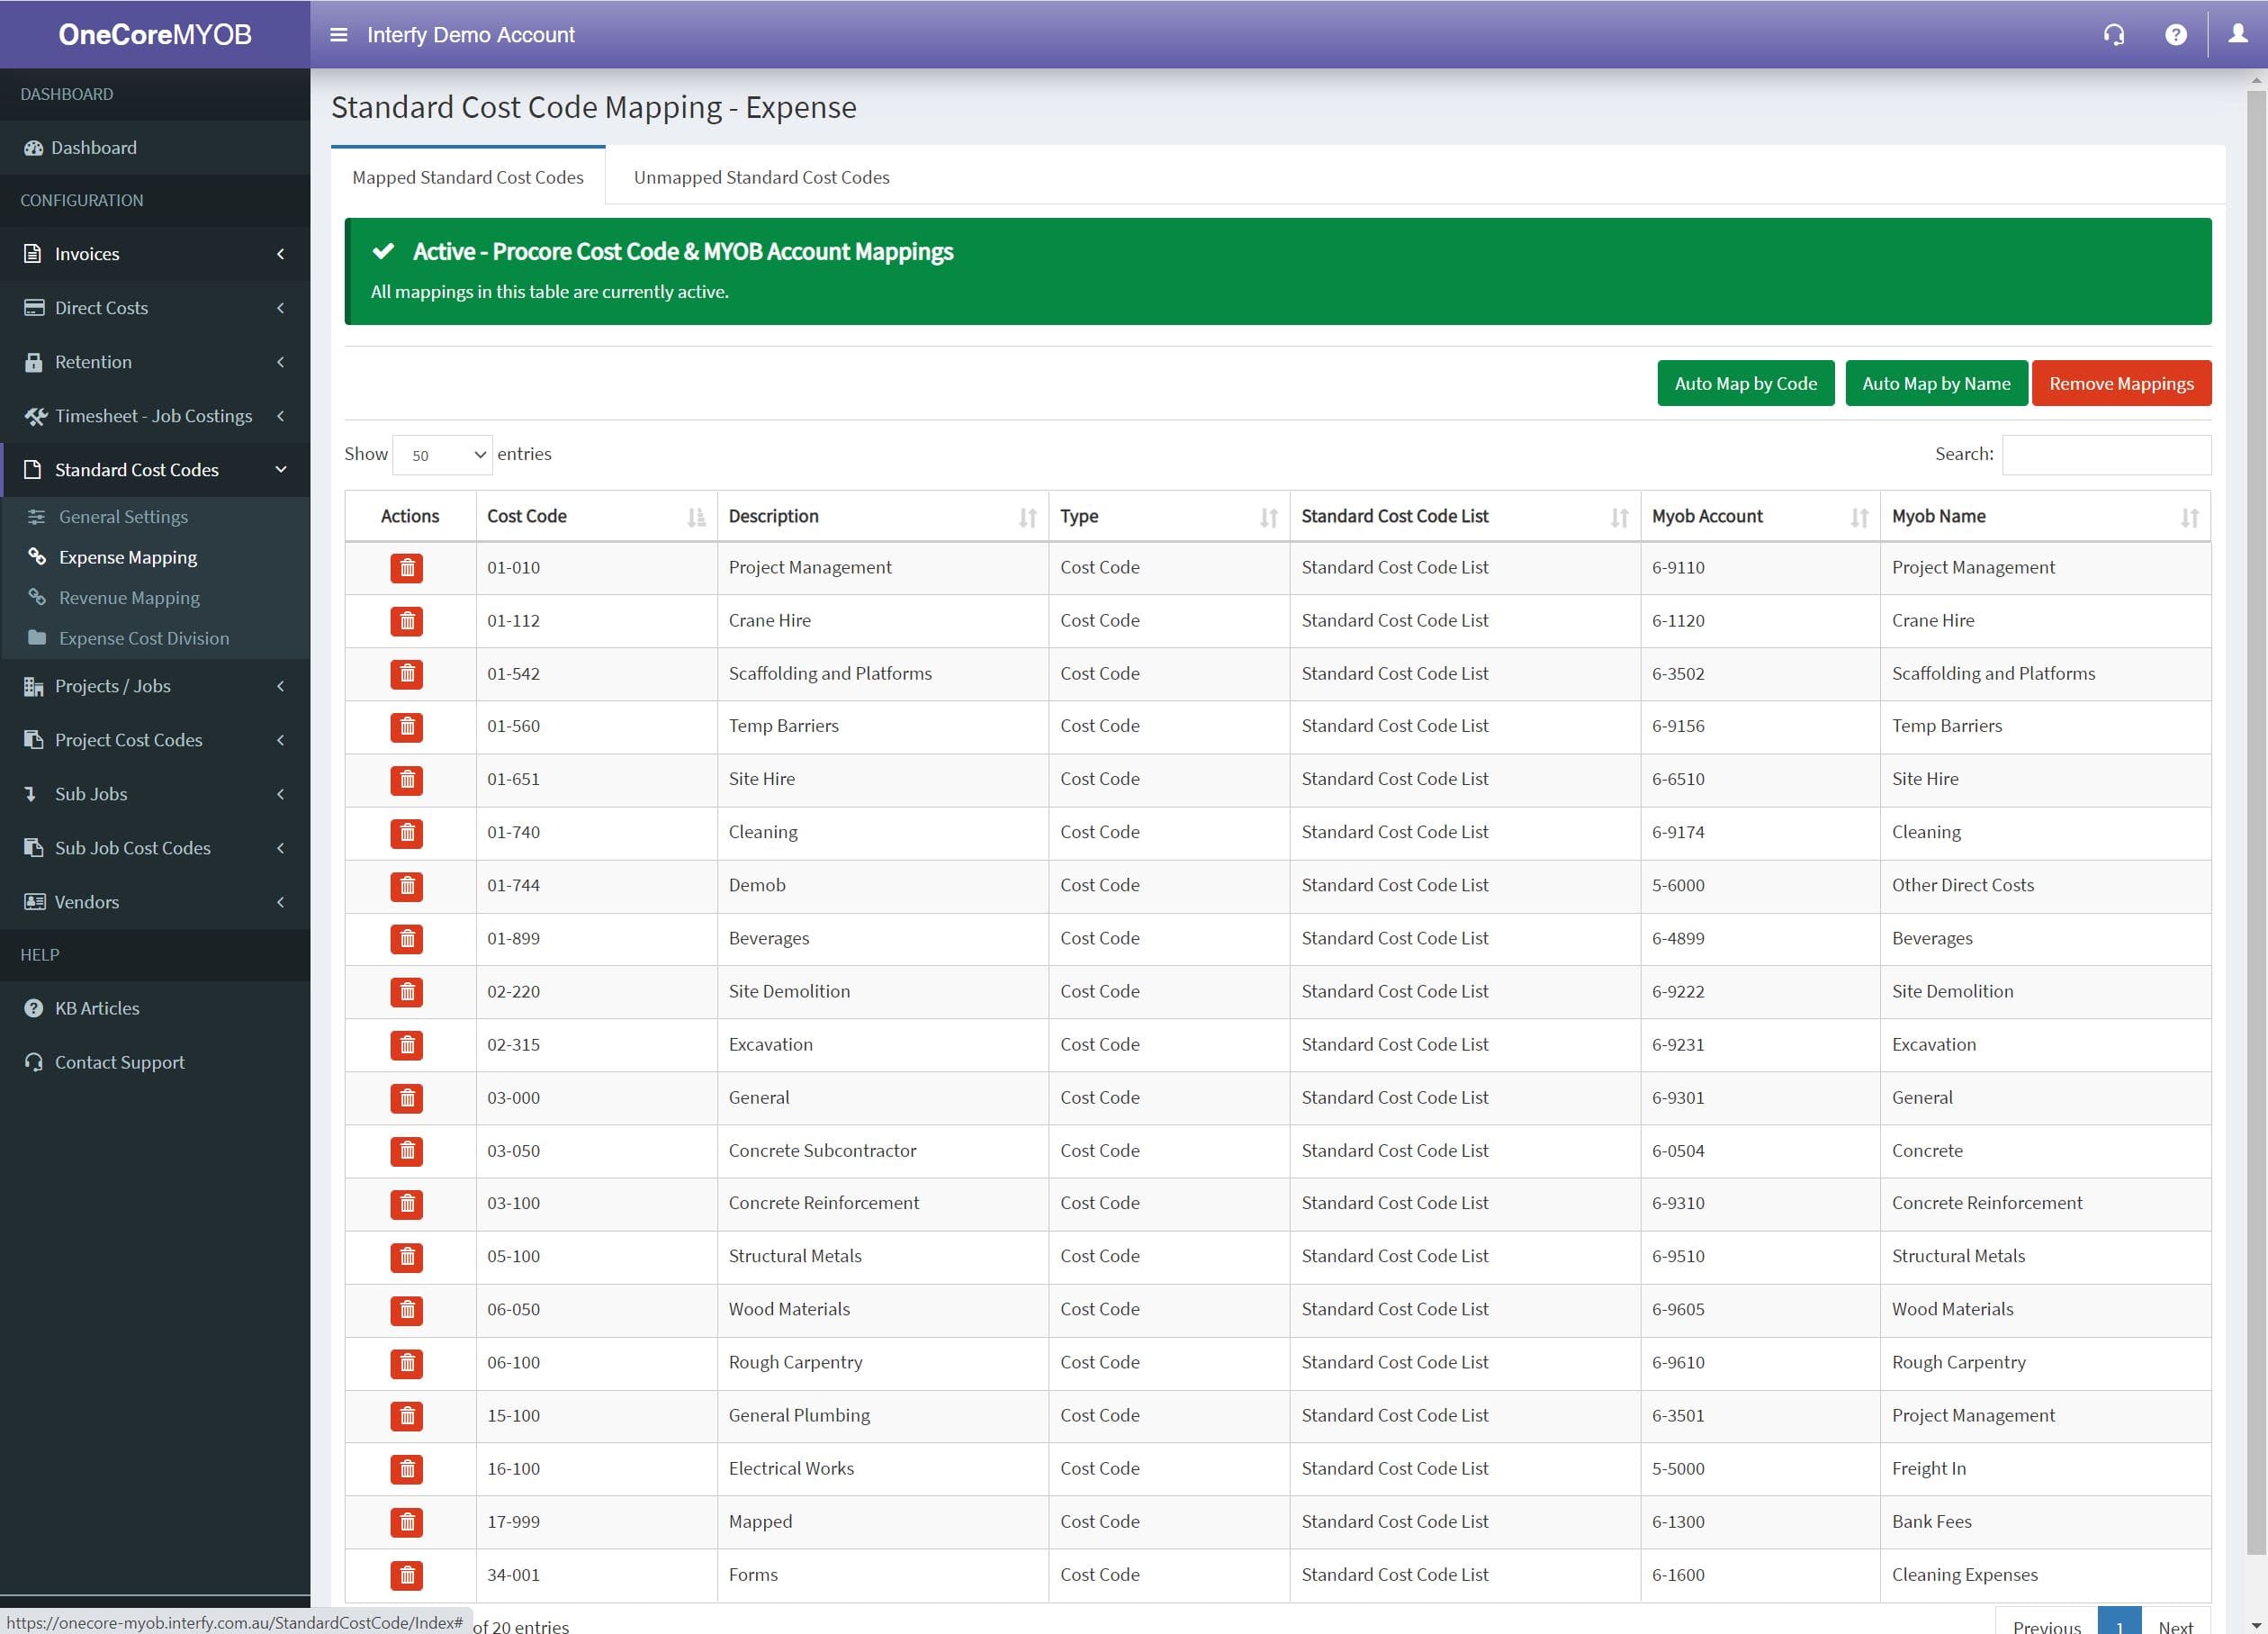Image resolution: width=2268 pixels, height=1634 pixels.
Task: Open Revenue Mapping in sidebar
Action: point(129,598)
